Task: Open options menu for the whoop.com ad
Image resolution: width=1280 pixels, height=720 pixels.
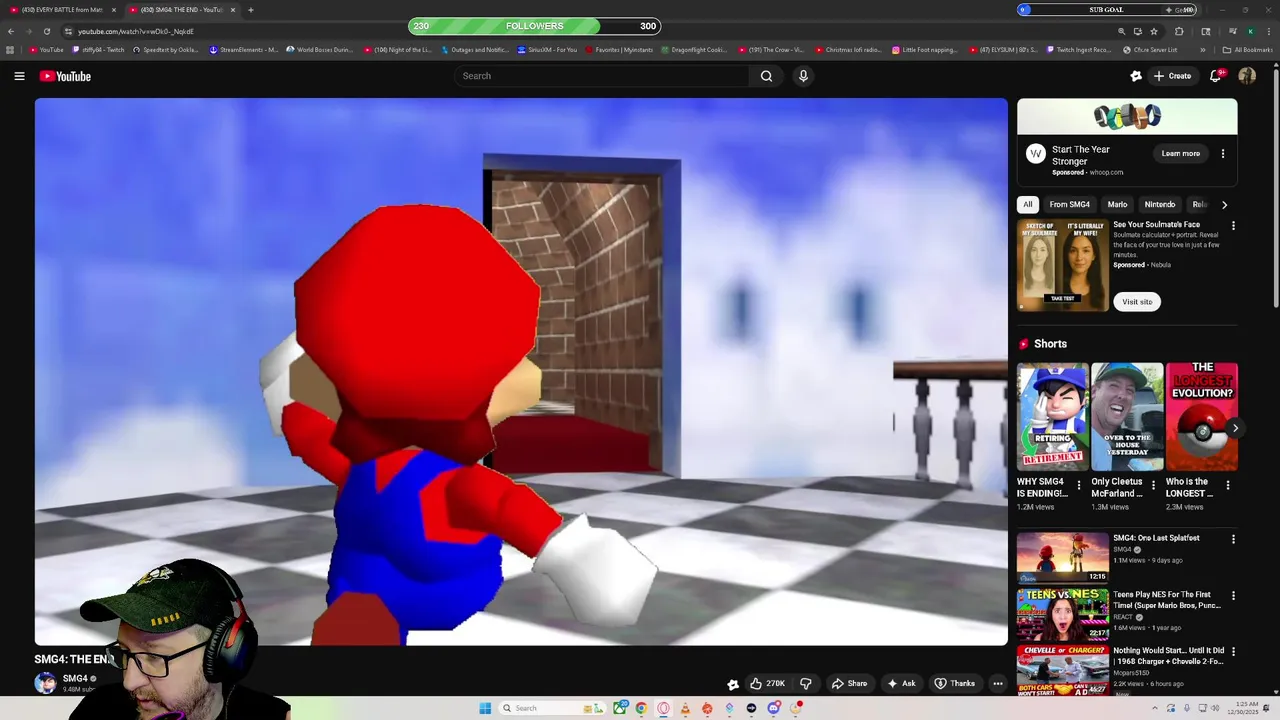Action: 1222,153
